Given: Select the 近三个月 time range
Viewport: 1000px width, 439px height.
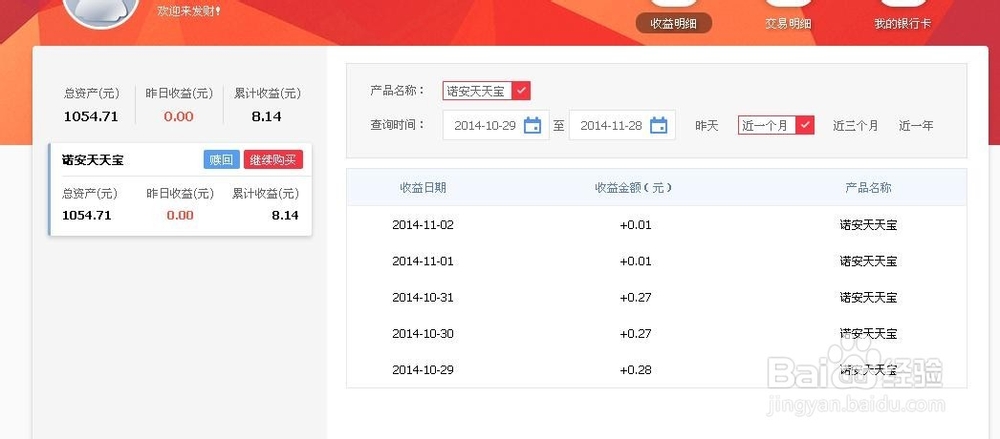Looking at the screenshot, I should 855,126.
